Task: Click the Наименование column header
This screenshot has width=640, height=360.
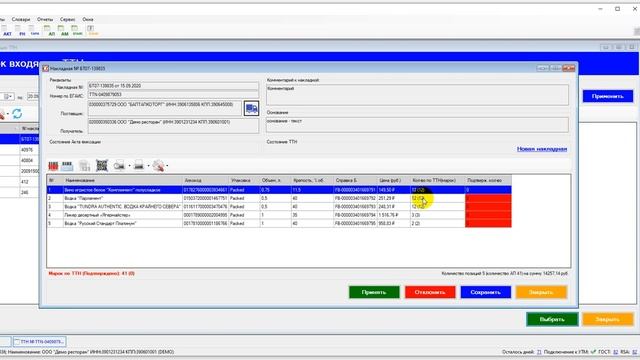Action: [122, 180]
